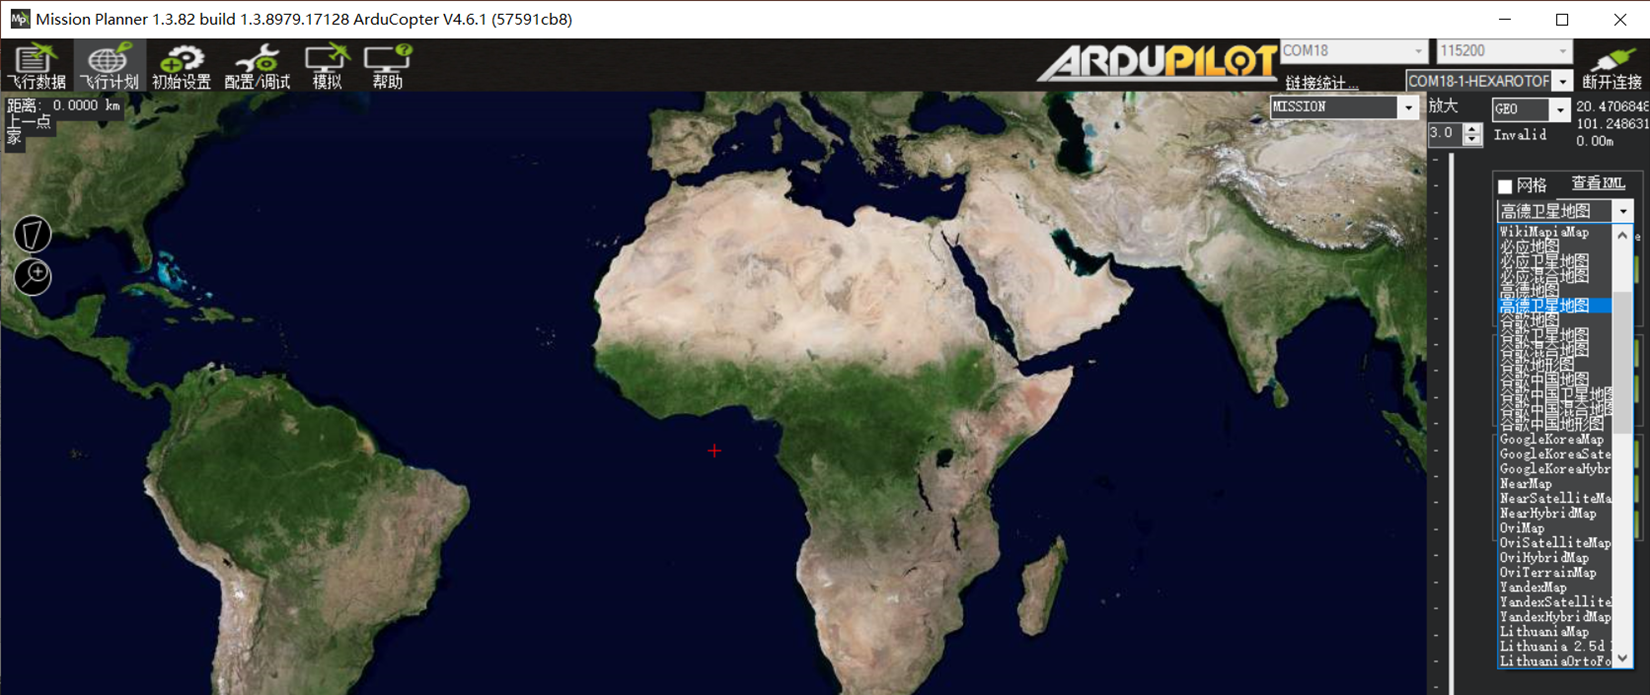Open 配置/调试 config tuning screen
The height and width of the screenshot is (695, 1650).
click(x=257, y=66)
